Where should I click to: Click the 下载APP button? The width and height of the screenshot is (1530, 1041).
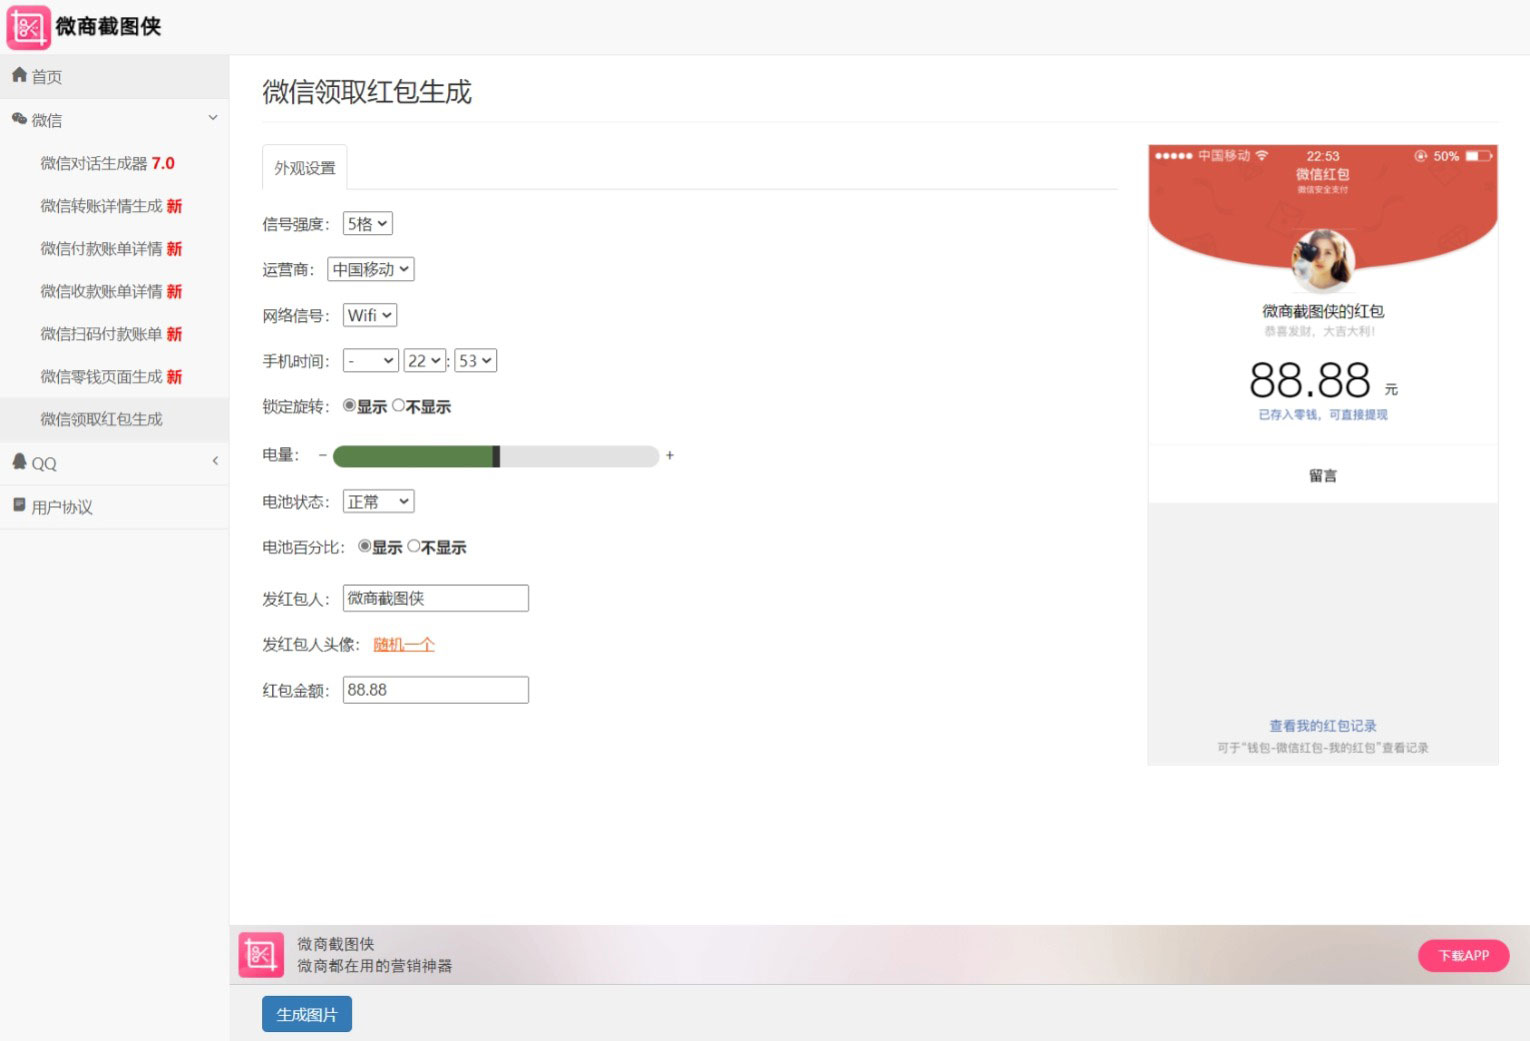pos(1464,955)
